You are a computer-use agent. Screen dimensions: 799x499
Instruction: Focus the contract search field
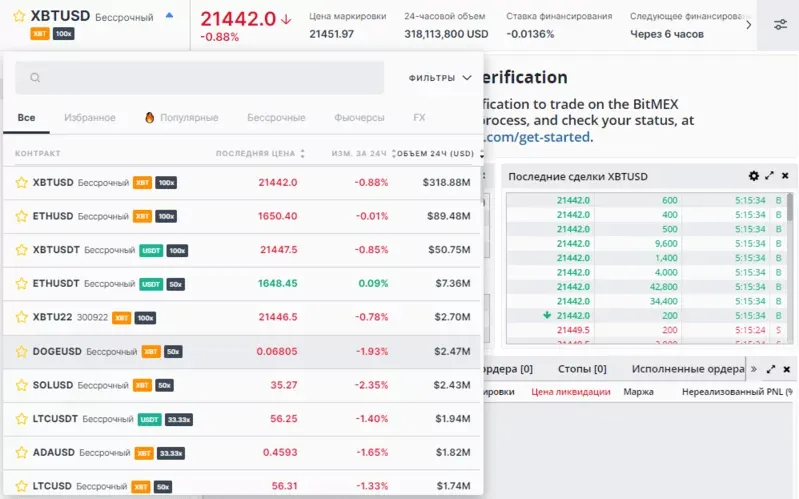click(199, 78)
